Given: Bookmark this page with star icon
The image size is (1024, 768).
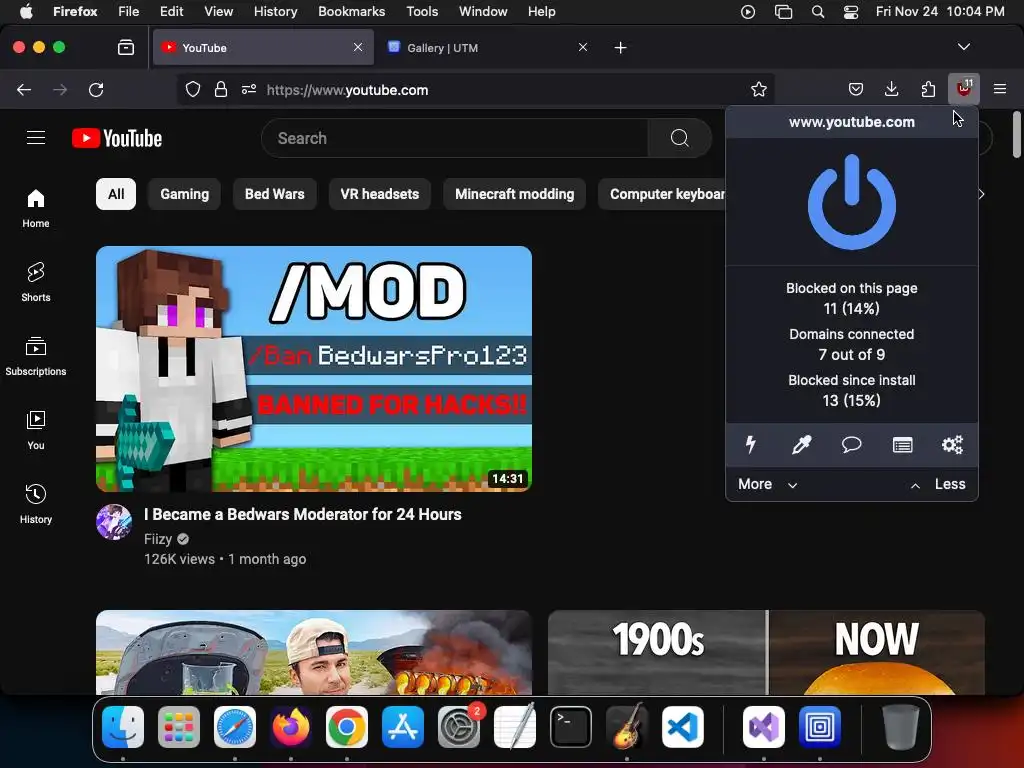Looking at the screenshot, I should pyautogui.click(x=758, y=89).
